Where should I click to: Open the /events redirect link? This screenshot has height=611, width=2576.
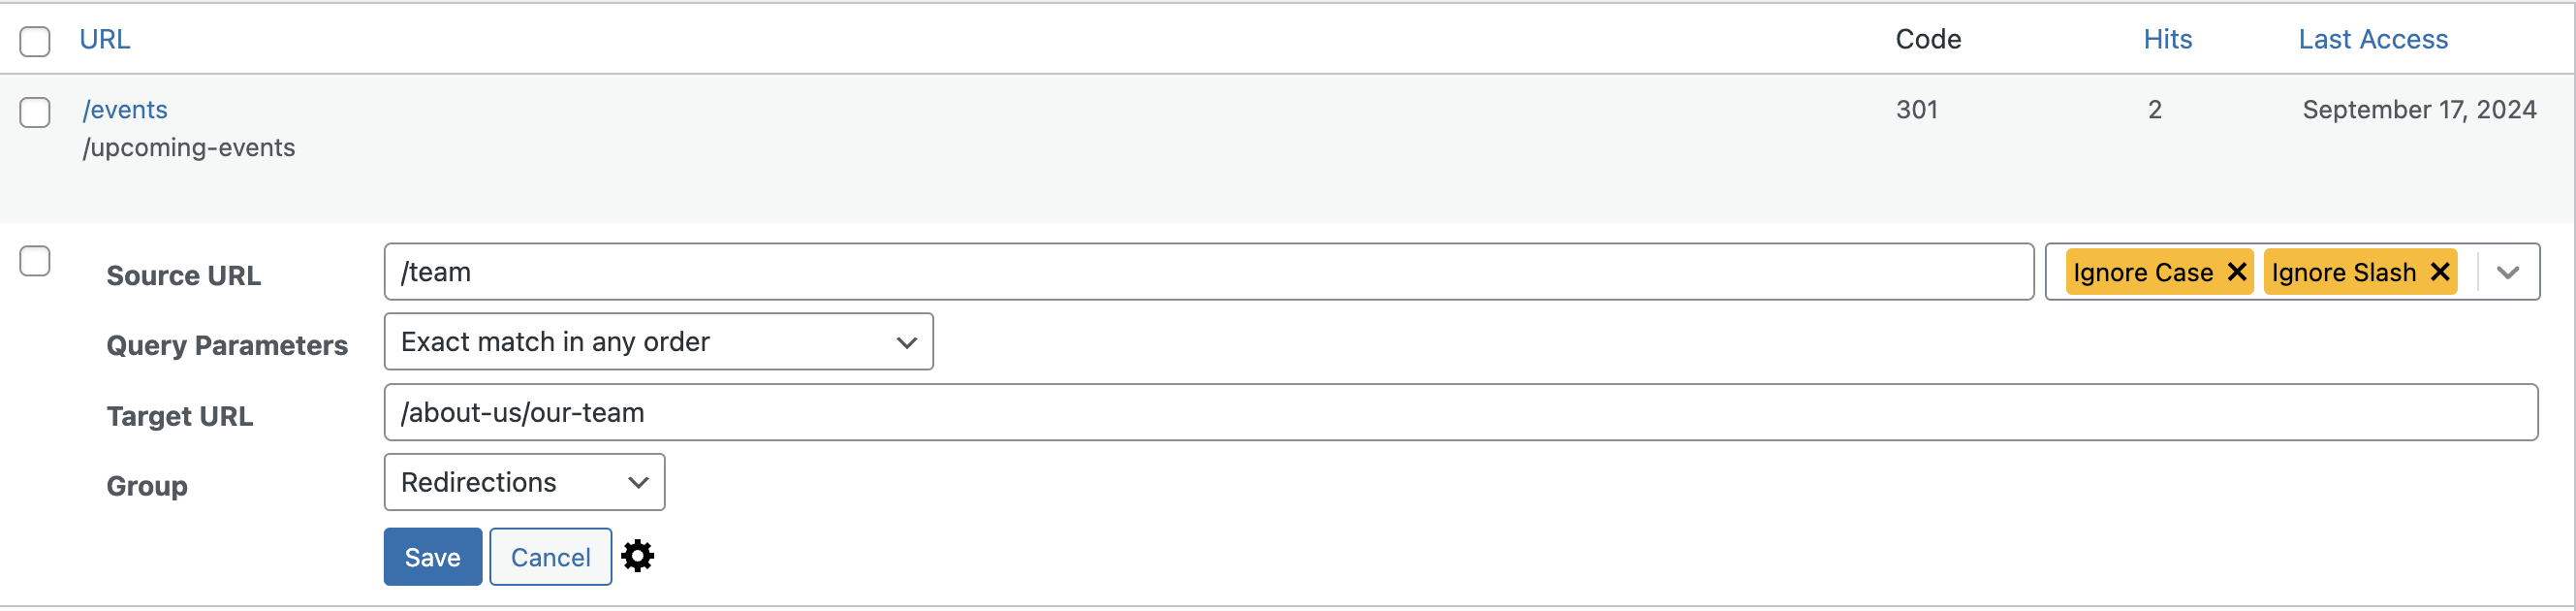125,109
